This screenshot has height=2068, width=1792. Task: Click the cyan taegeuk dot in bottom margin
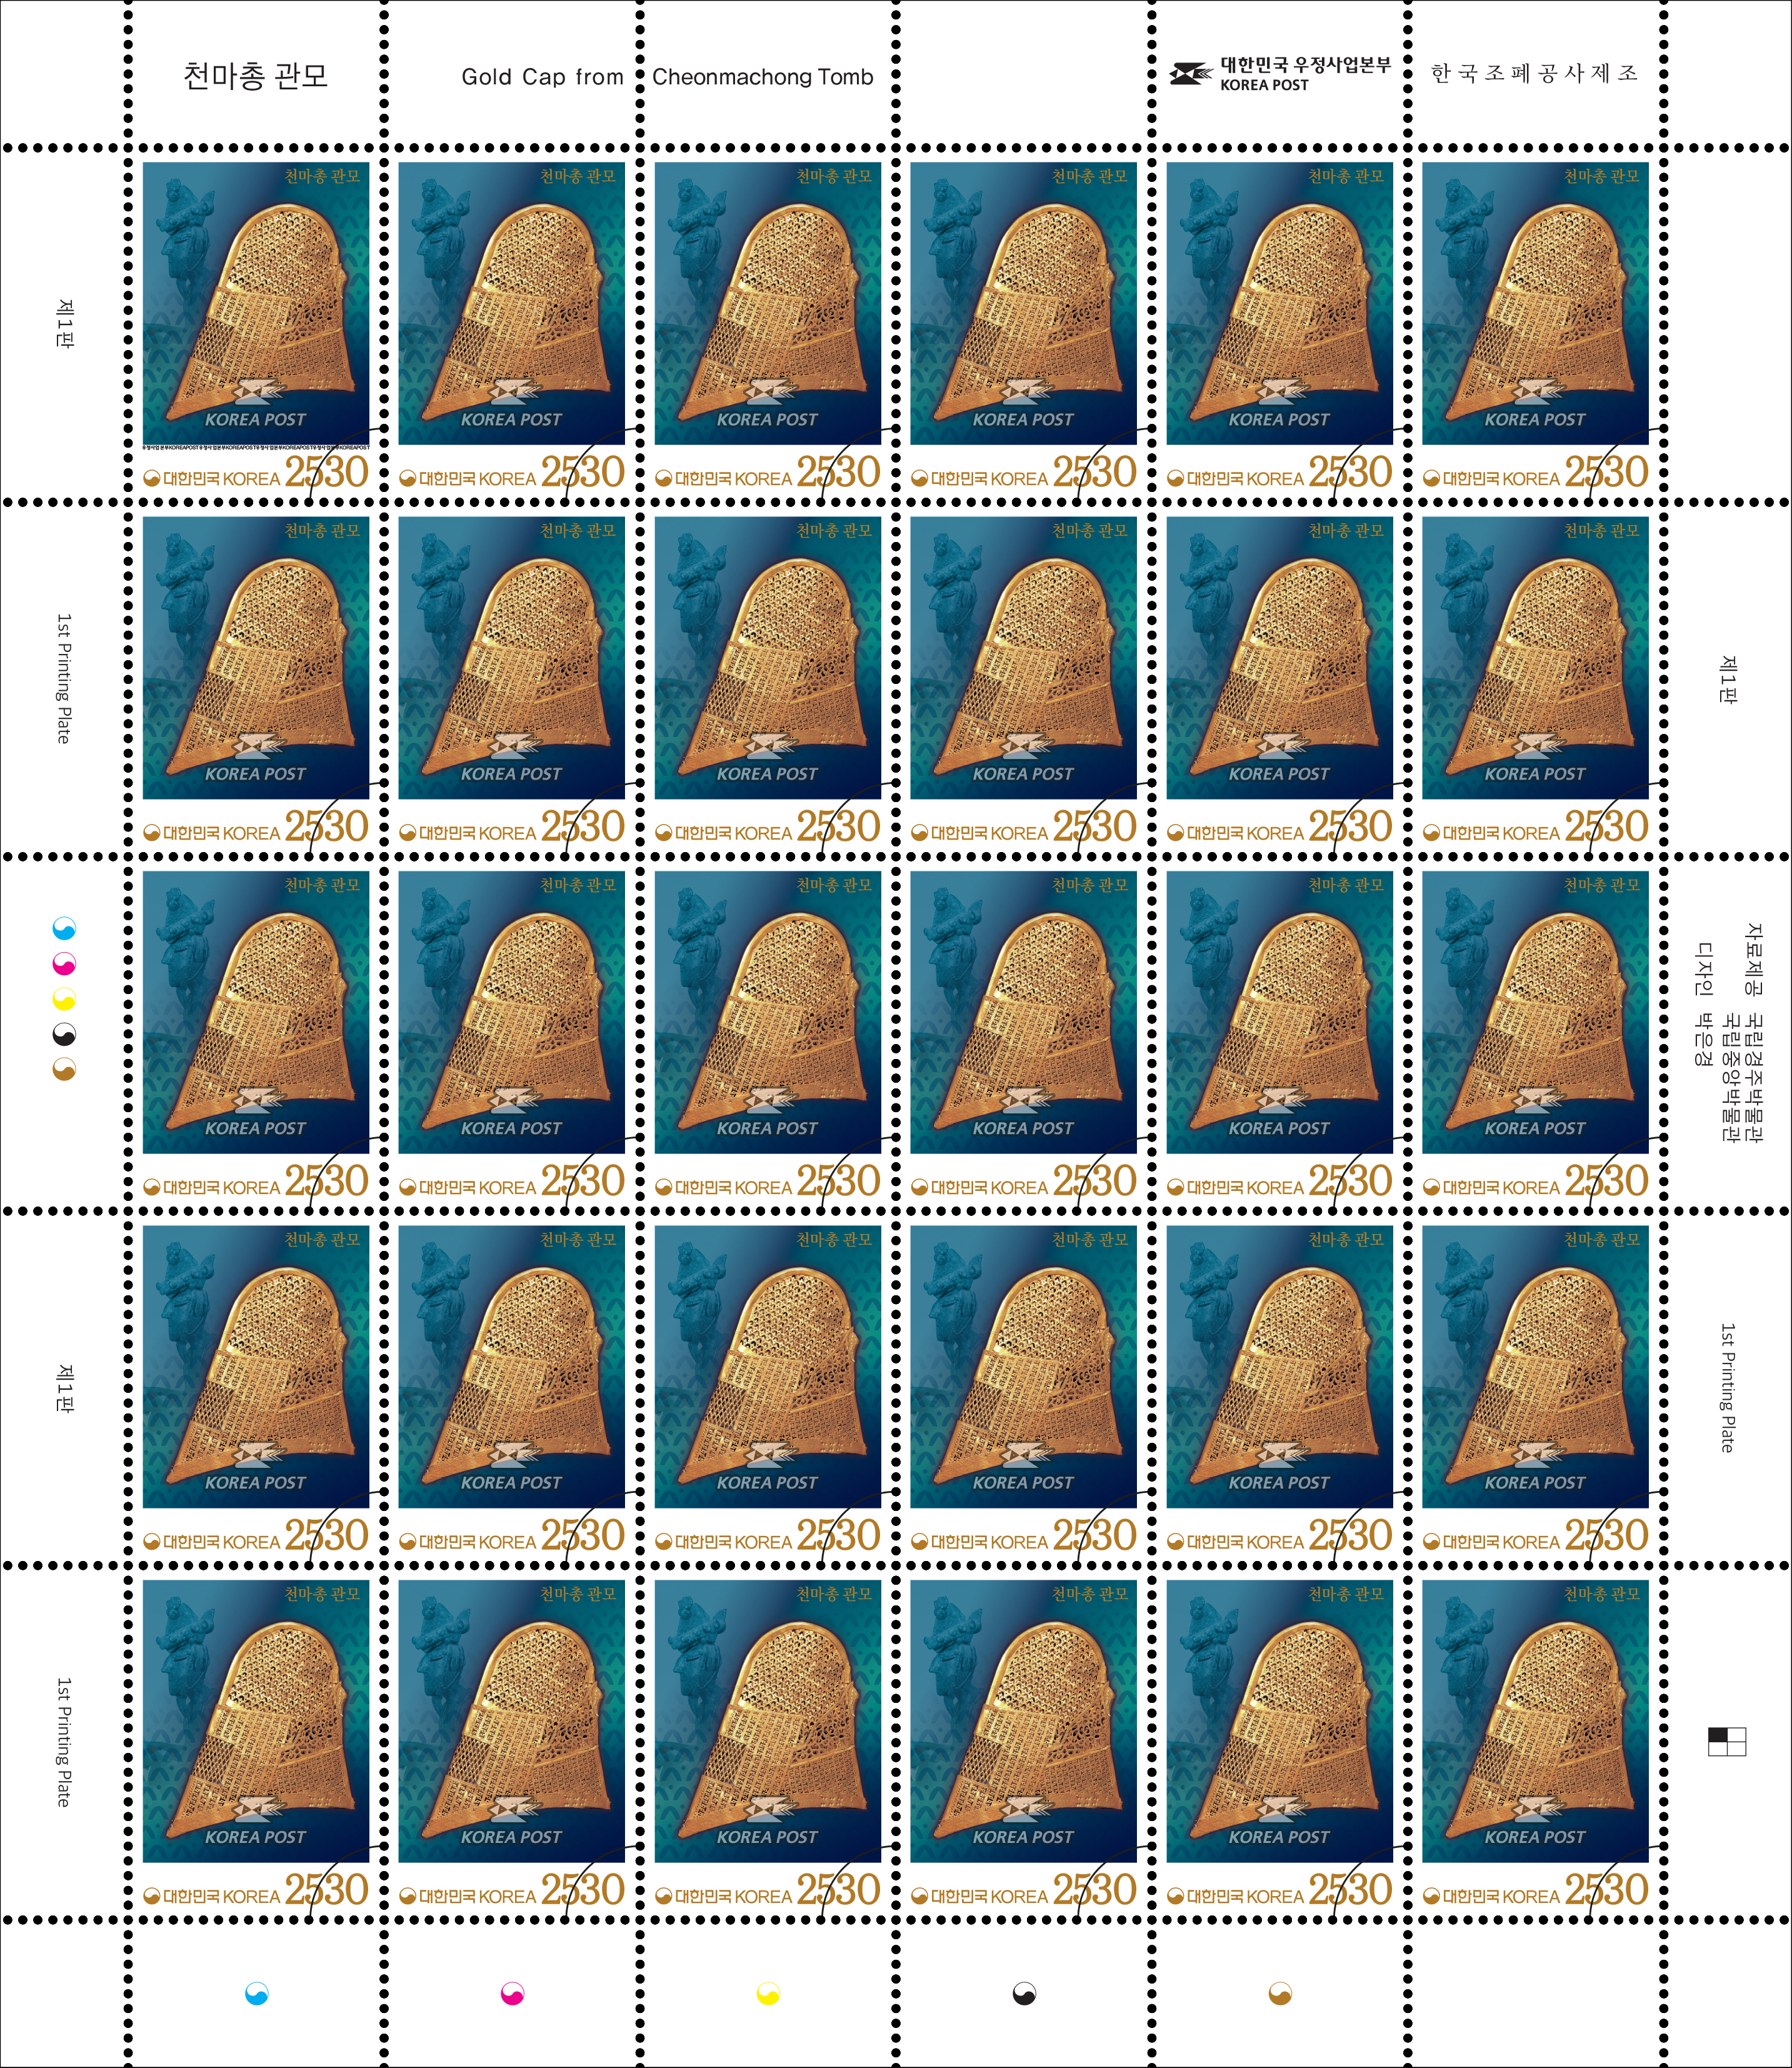point(256,1994)
